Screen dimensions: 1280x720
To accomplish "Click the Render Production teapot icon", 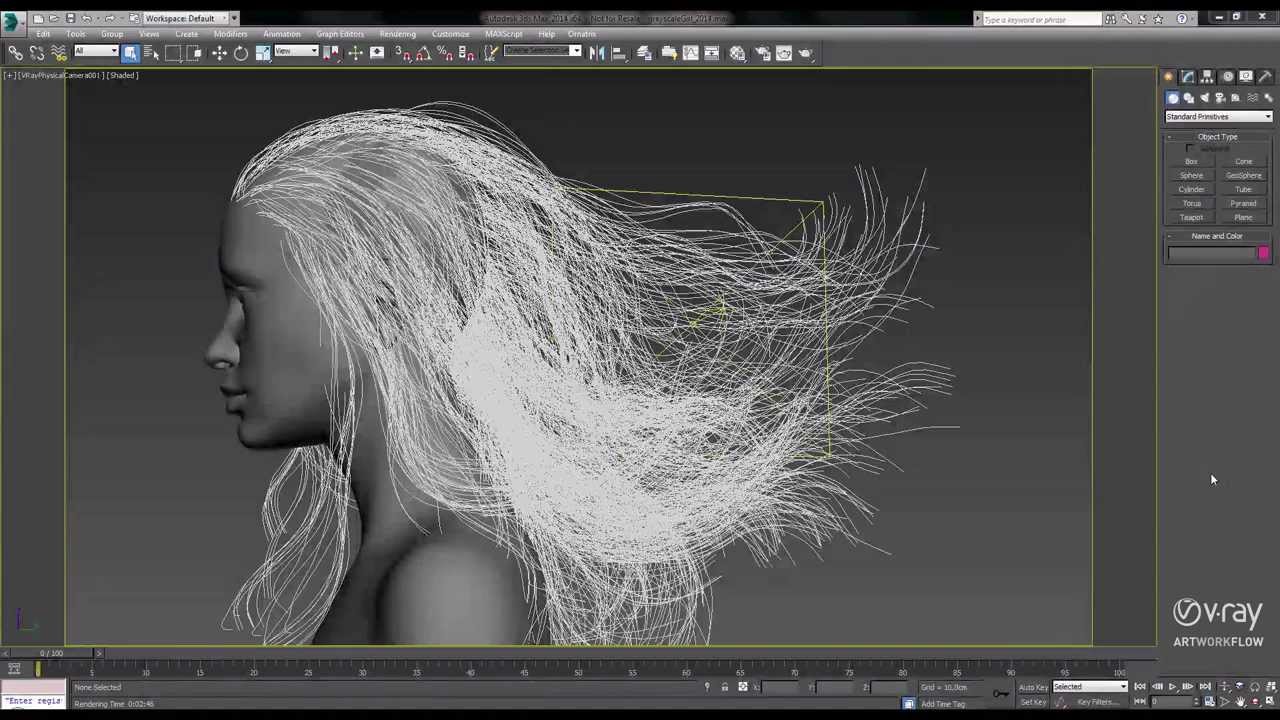I will coord(806,53).
